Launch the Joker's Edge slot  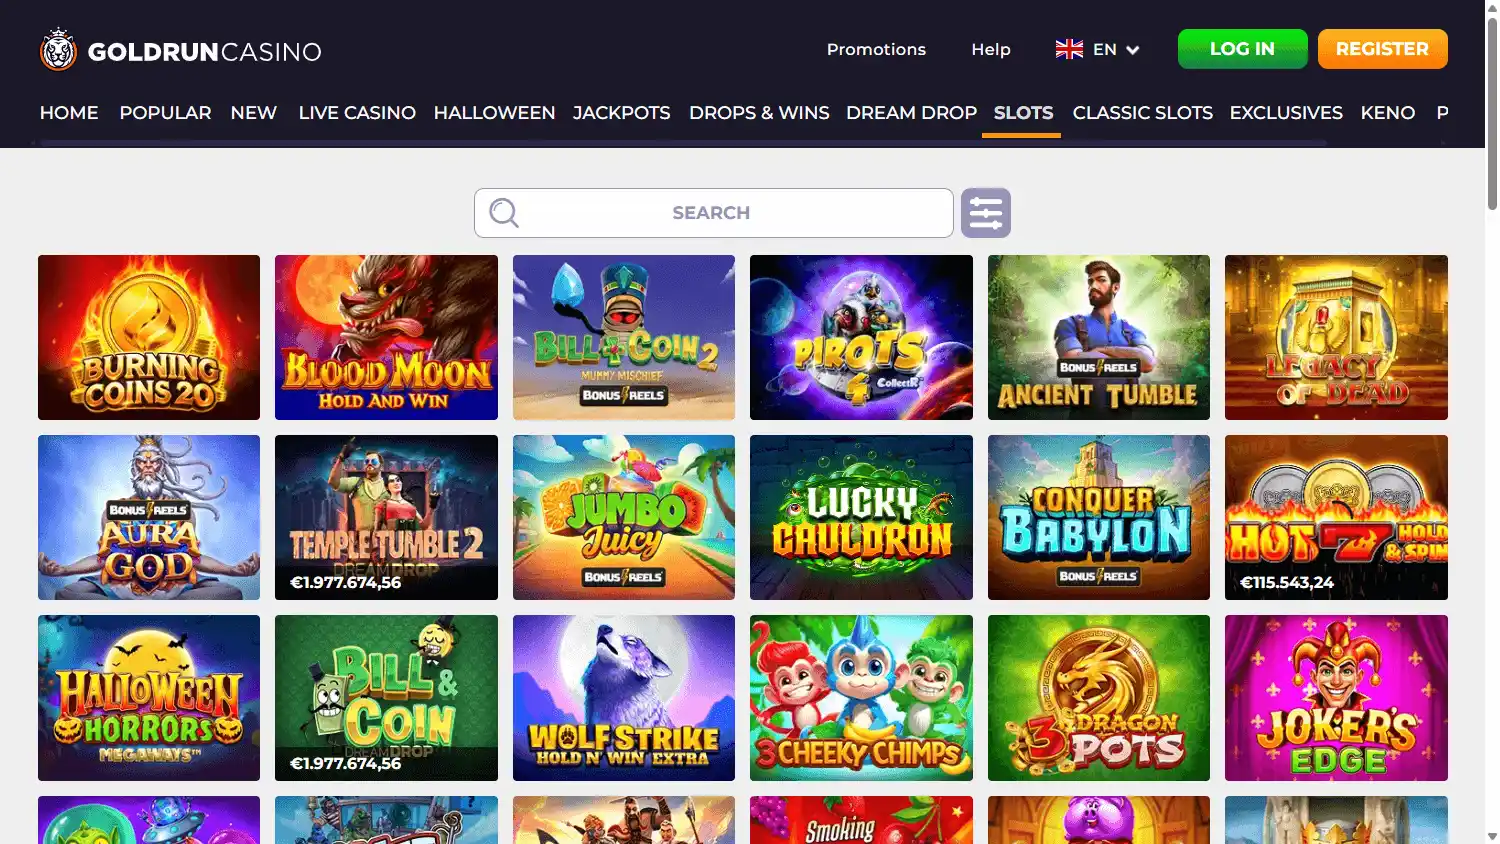(1336, 698)
